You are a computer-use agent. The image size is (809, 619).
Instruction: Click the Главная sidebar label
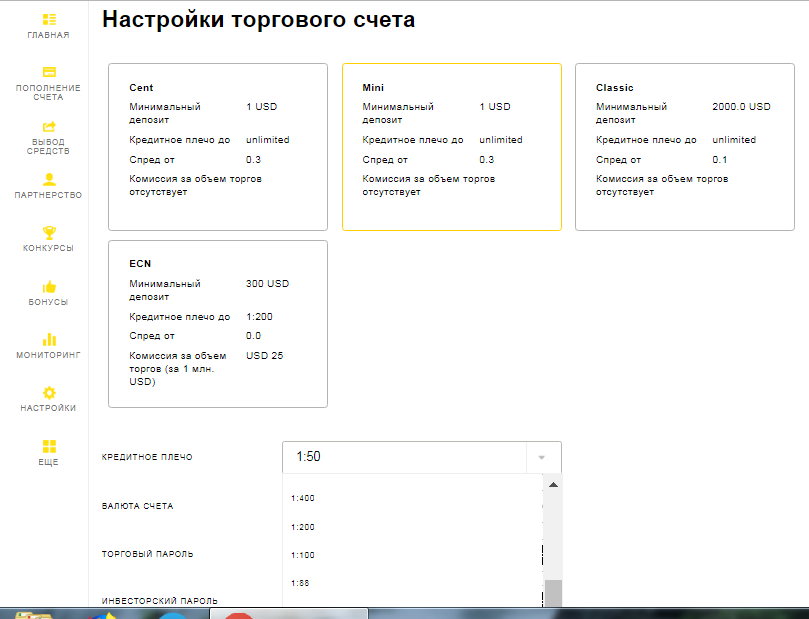(x=48, y=35)
